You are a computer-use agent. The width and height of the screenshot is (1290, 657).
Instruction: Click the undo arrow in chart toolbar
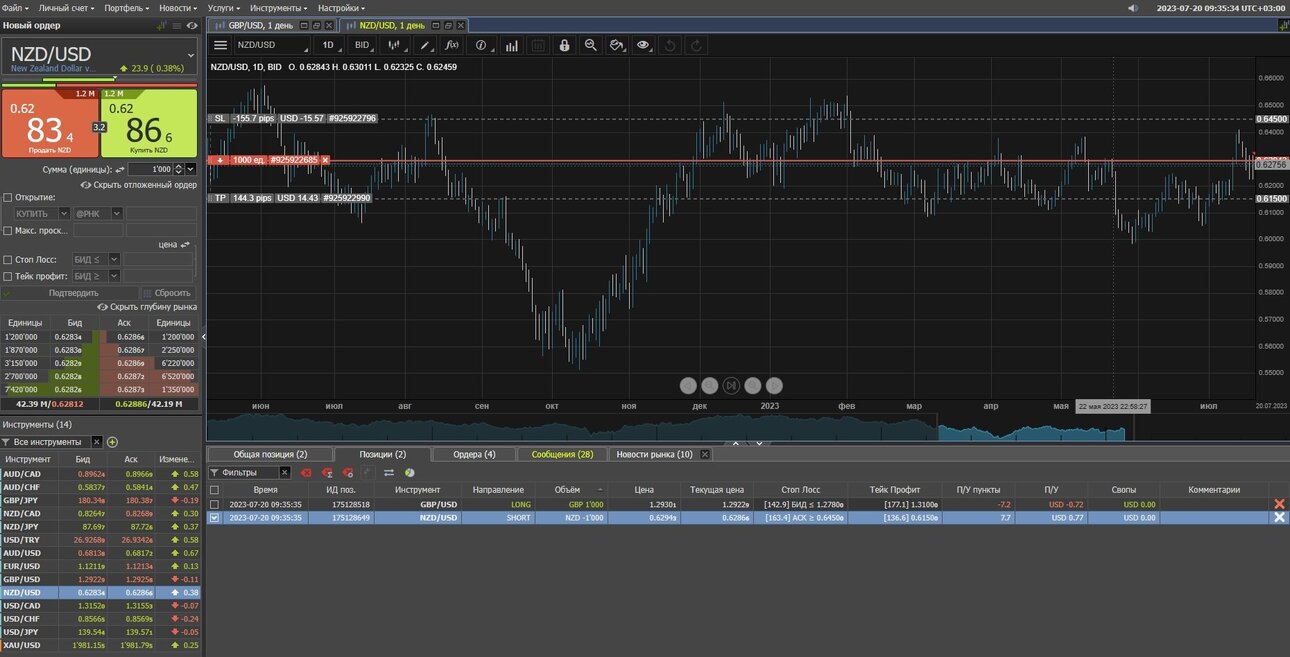670,45
